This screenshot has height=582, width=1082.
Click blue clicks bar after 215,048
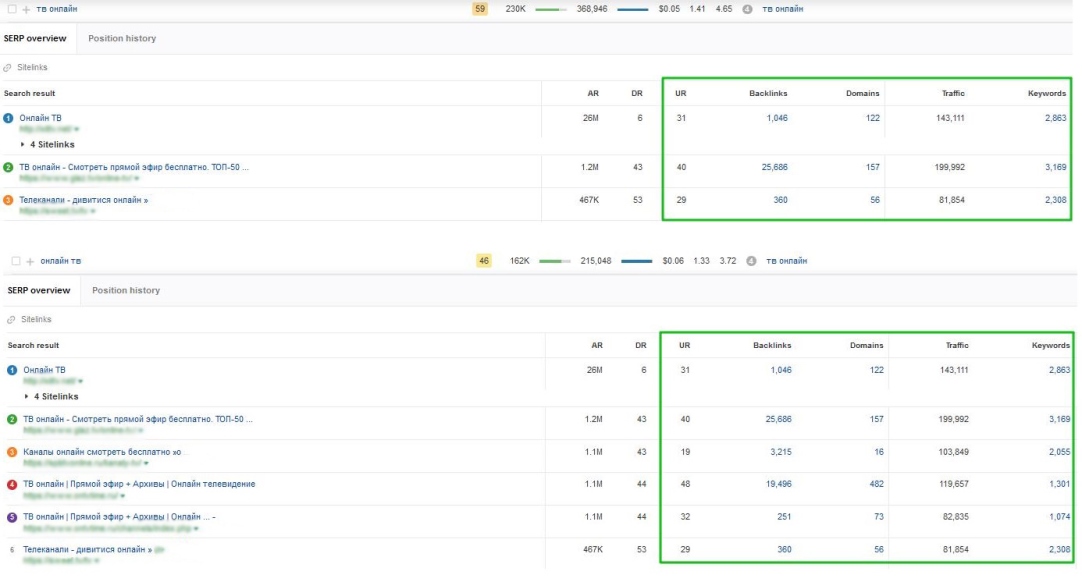(637, 262)
